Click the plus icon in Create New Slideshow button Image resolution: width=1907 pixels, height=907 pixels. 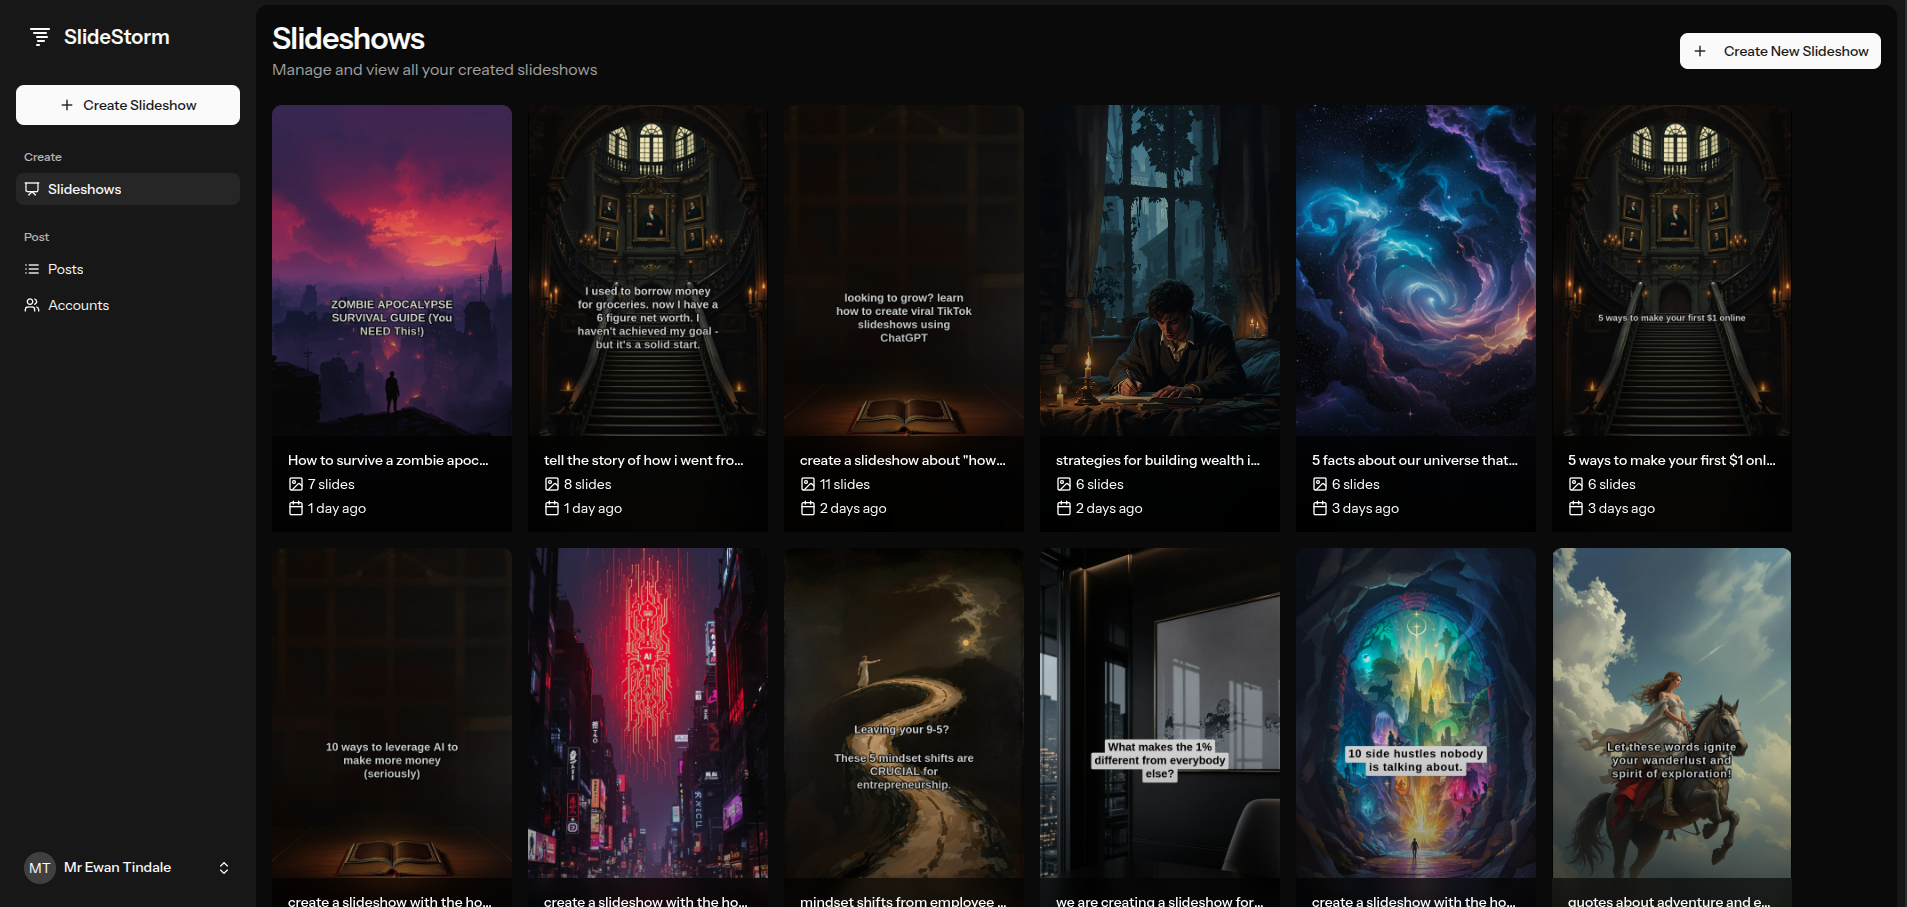1700,51
